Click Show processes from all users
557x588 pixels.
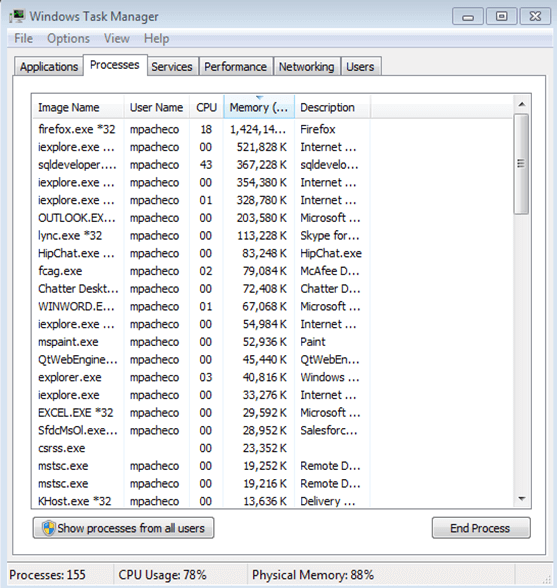123,528
